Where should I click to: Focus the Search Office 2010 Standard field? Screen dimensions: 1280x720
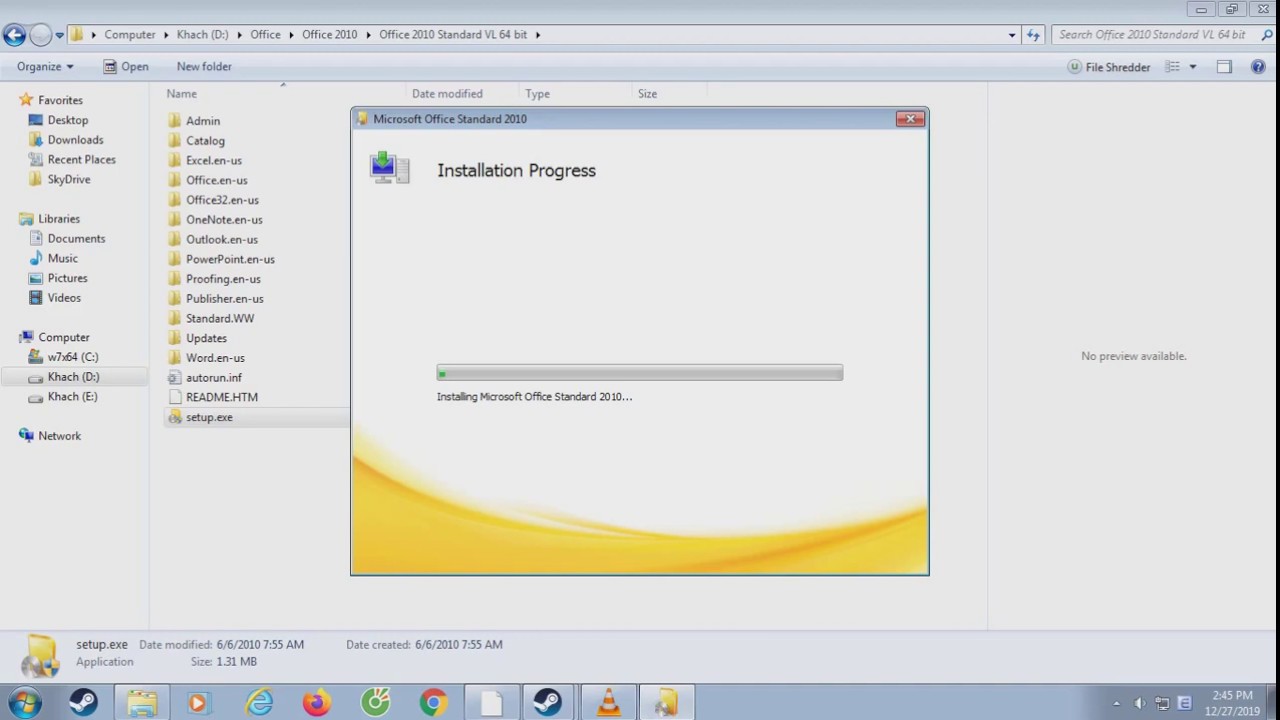pyautogui.click(x=1152, y=35)
